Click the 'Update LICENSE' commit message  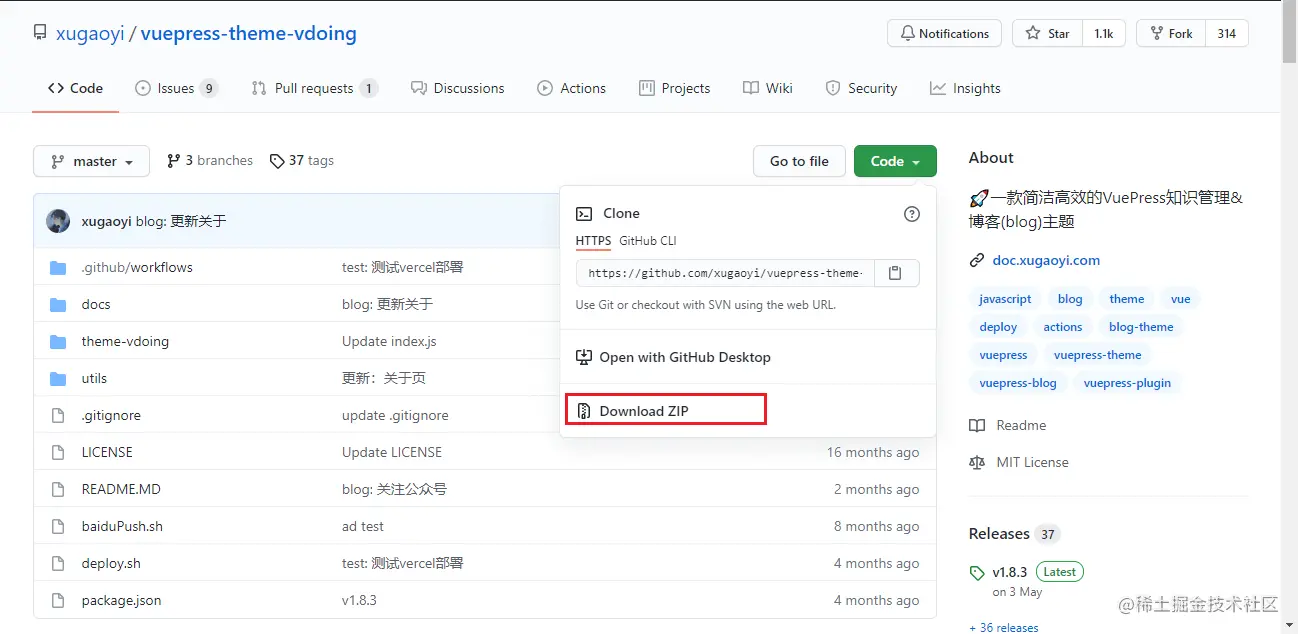(392, 452)
